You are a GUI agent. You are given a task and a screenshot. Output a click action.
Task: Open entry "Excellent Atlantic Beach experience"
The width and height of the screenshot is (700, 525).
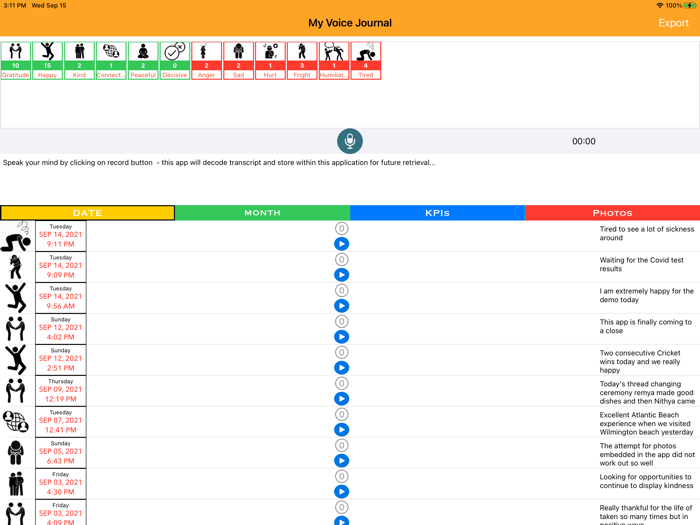pyautogui.click(x=646, y=423)
